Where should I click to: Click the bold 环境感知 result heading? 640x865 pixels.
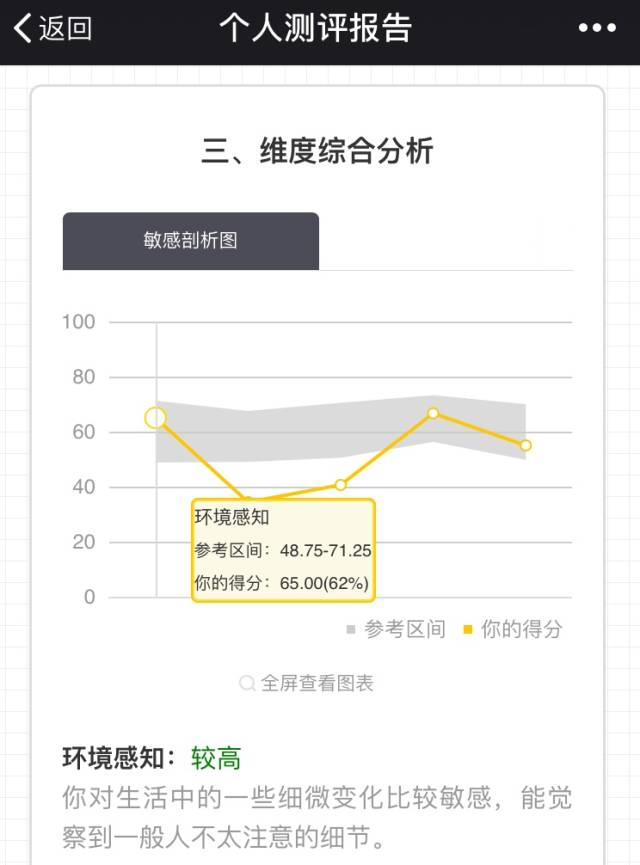click(x=119, y=758)
